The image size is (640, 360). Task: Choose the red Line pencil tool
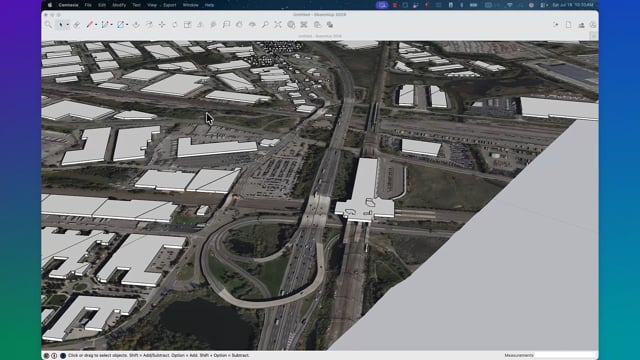(x=90, y=25)
